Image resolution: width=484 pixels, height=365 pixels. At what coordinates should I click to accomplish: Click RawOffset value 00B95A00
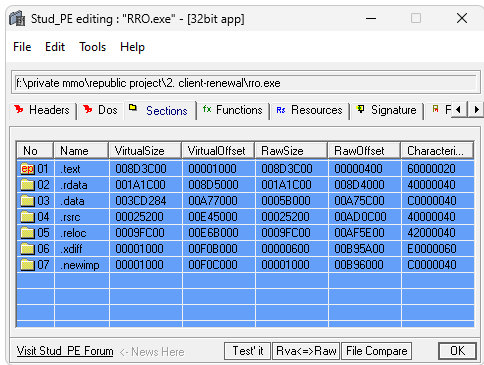pos(359,249)
